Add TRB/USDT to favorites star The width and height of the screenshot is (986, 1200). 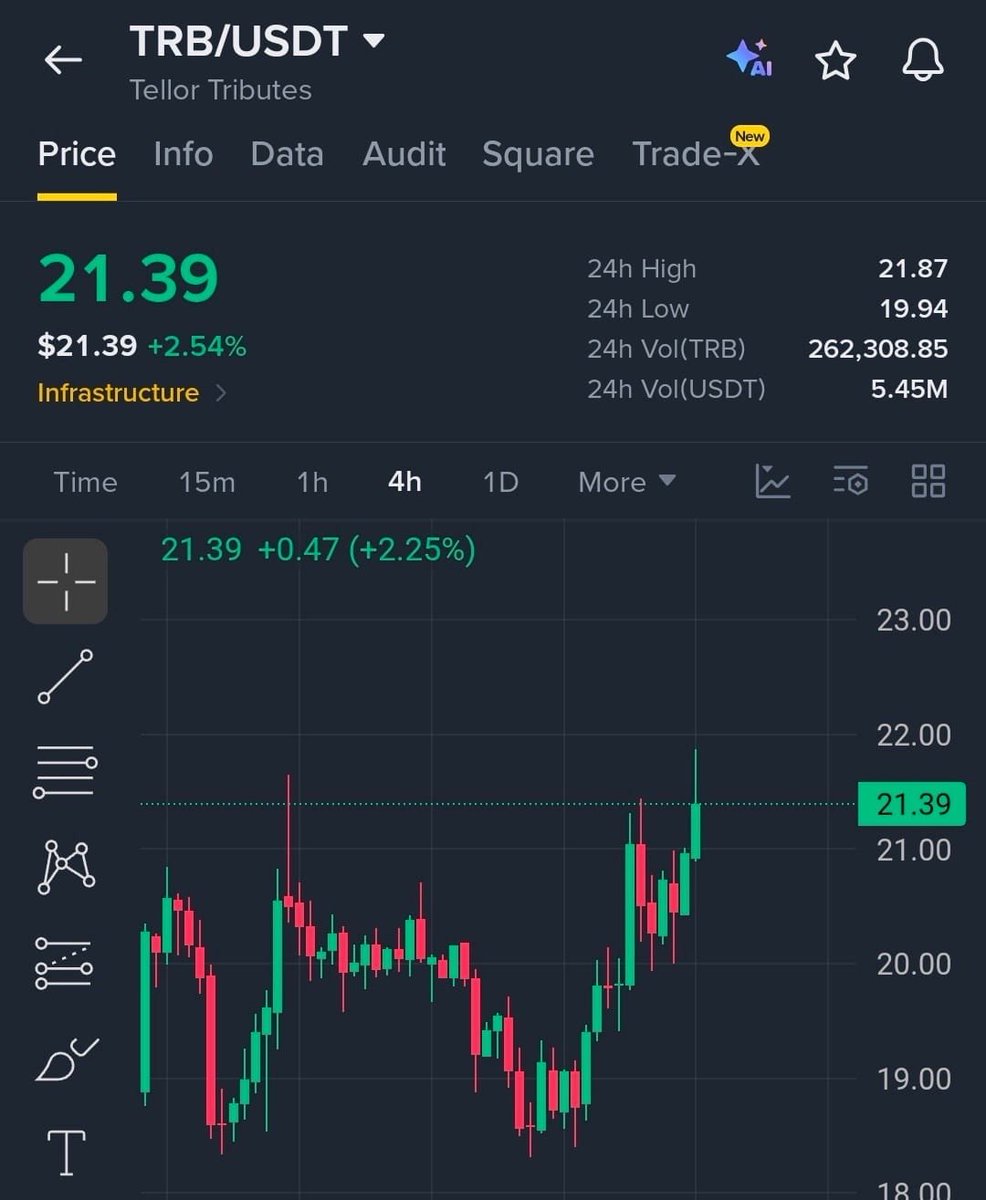836,61
